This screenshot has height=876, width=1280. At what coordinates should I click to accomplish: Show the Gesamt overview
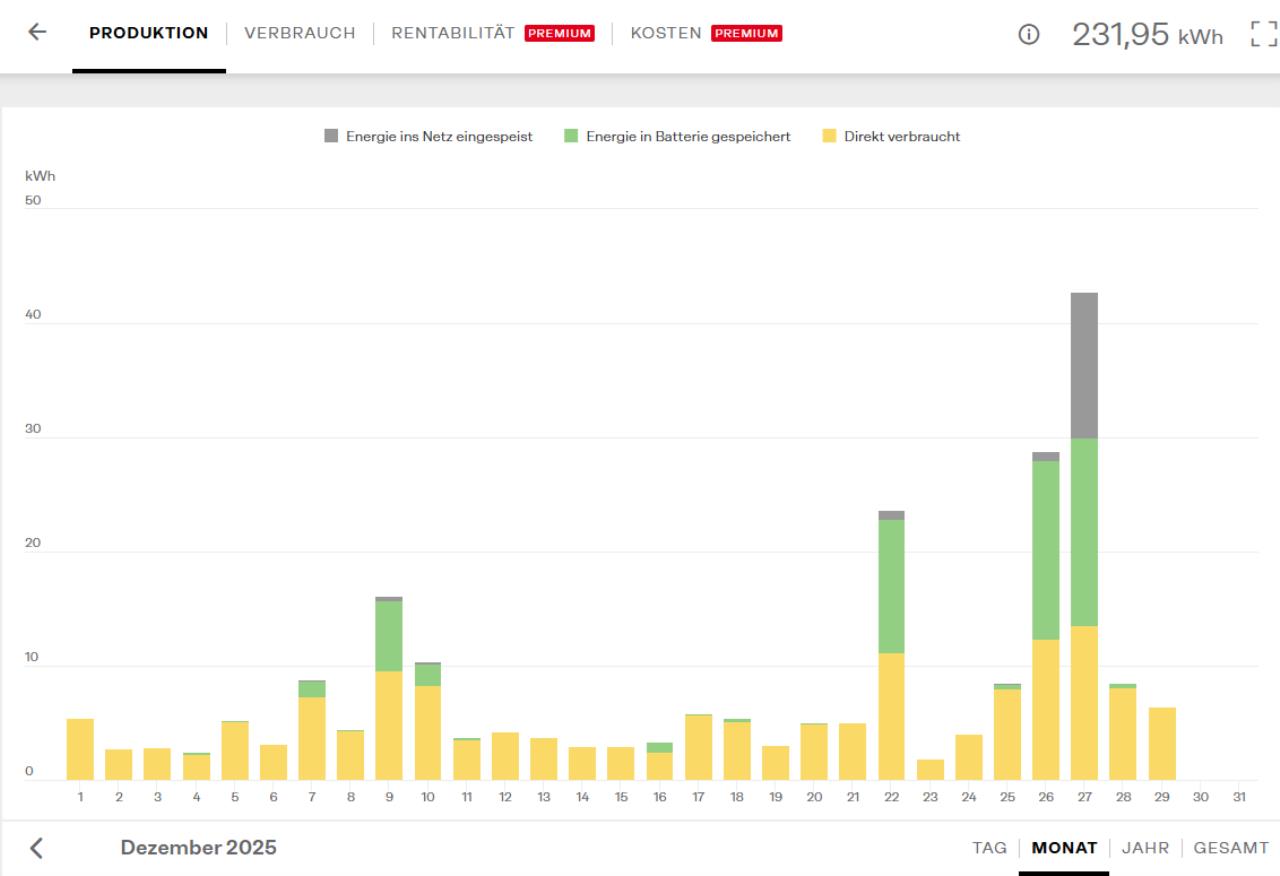1231,848
